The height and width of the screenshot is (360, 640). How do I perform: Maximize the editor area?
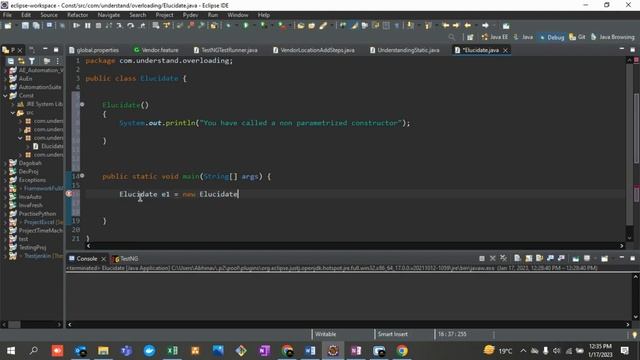click(x=633, y=50)
